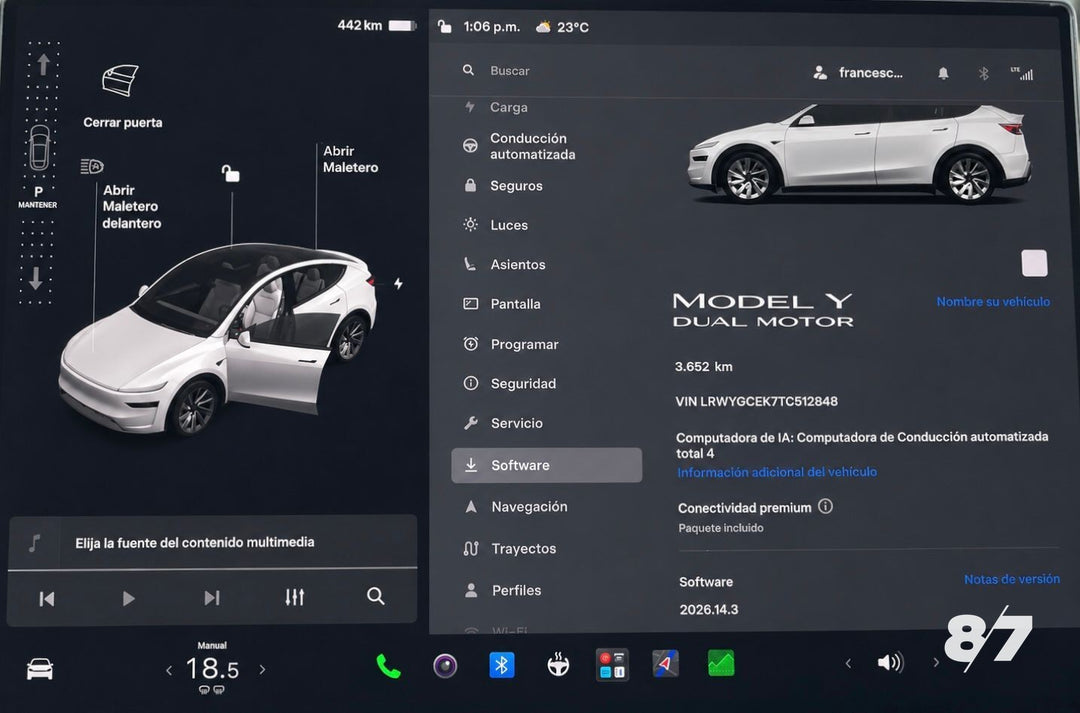Image resolution: width=1080 pixels, height=713 pixels.
Task: Tap the white color swatch beside the vehicle
Action: point(1034,263)
